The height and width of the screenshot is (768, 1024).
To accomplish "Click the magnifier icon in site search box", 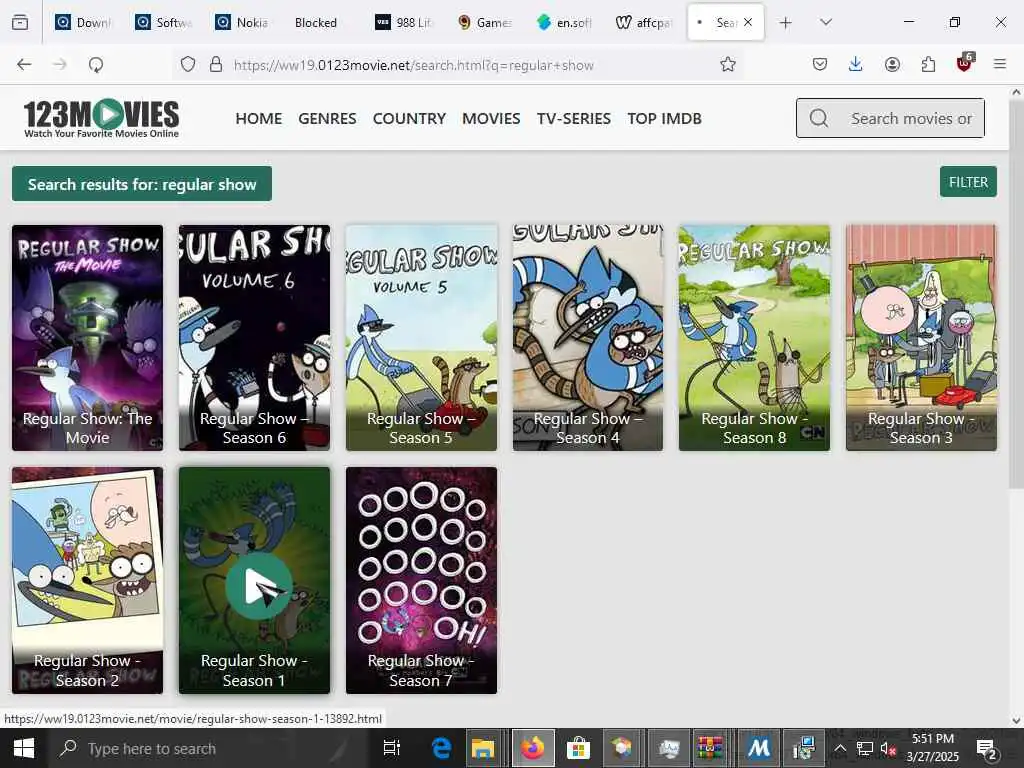I will click(819, 118).
